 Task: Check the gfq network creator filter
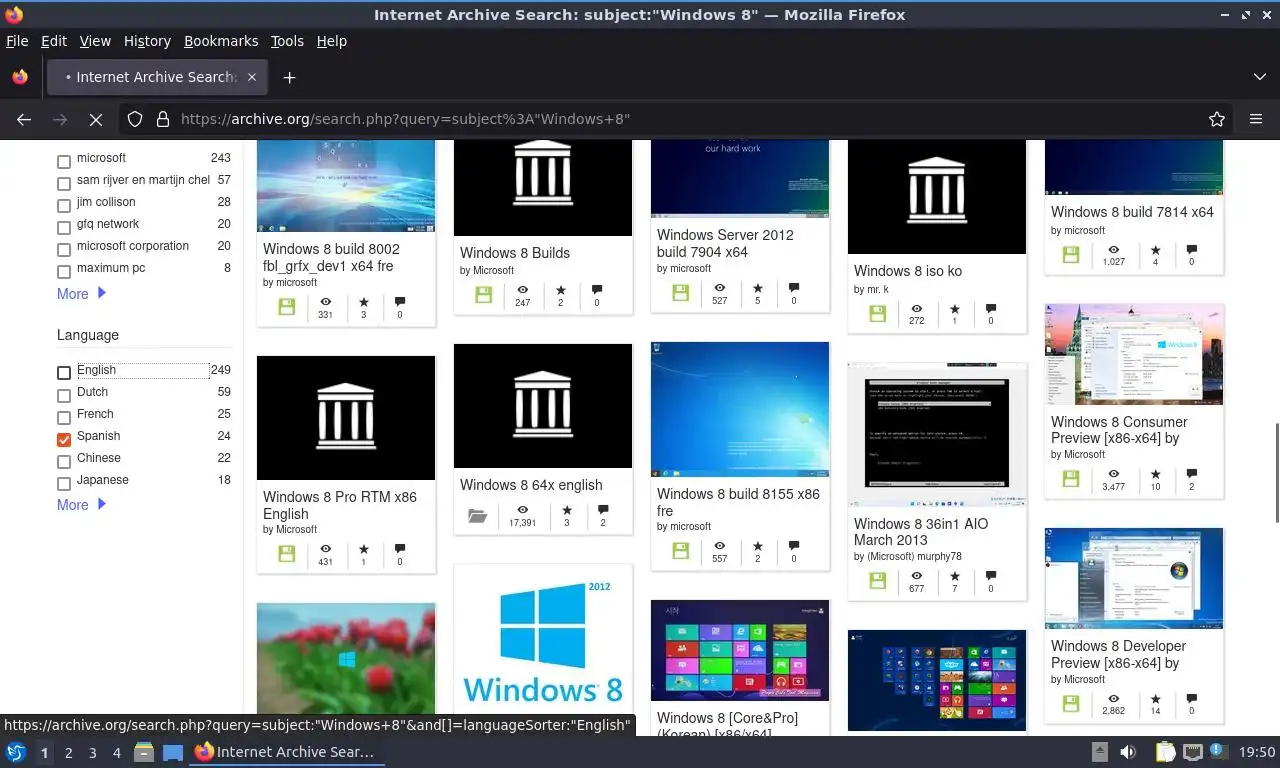(x=64, y=227)
